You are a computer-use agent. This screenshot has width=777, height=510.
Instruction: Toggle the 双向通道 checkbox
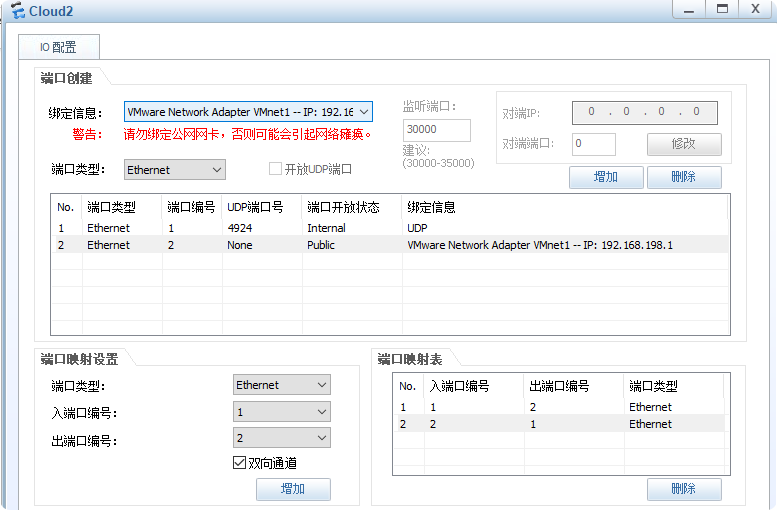(x=239, y=463)
